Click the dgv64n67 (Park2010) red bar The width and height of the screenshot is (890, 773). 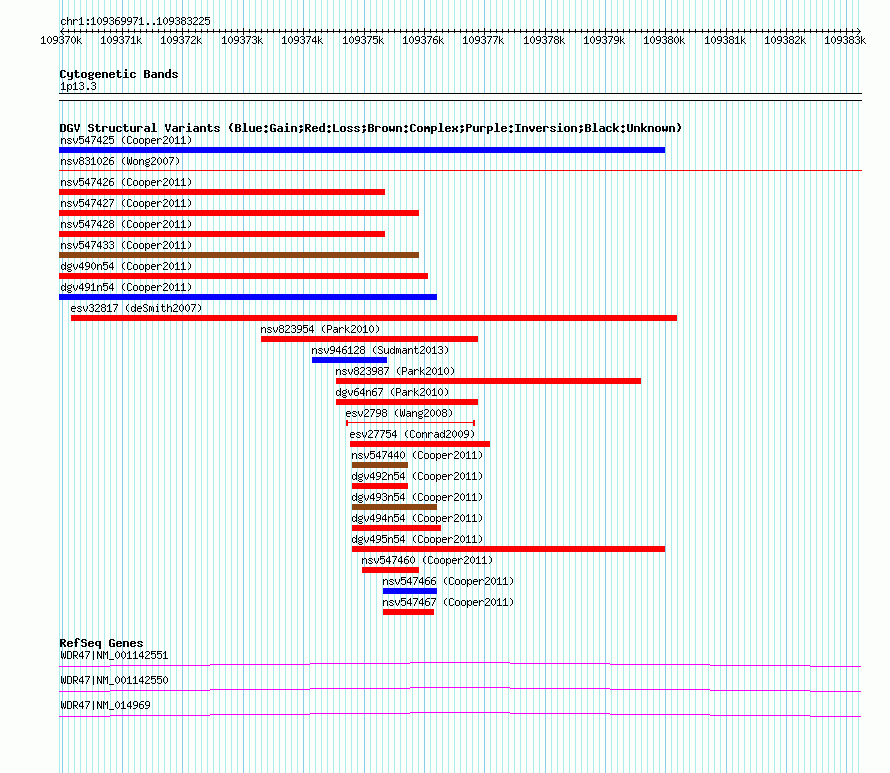coord(407,402)
